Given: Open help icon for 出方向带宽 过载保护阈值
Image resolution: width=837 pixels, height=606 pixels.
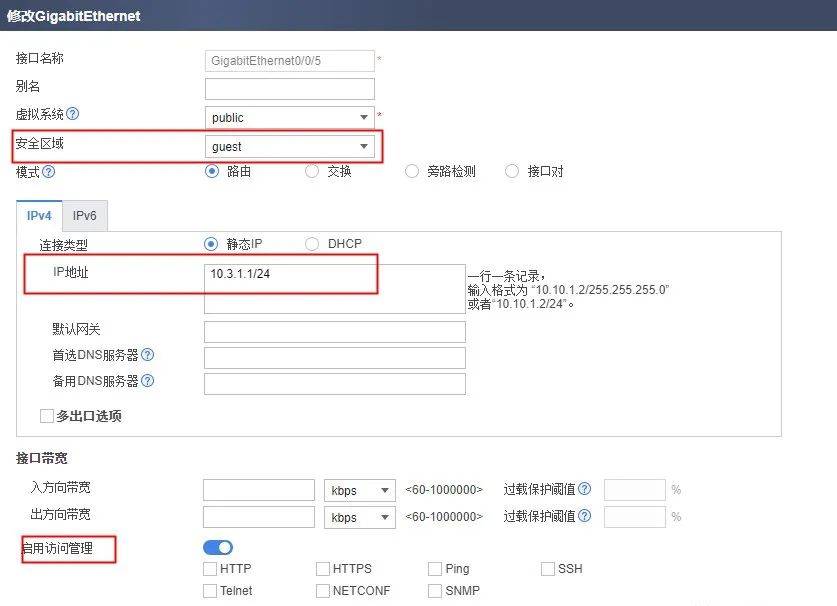Looking at the screenshot, I should pos(585,515).
